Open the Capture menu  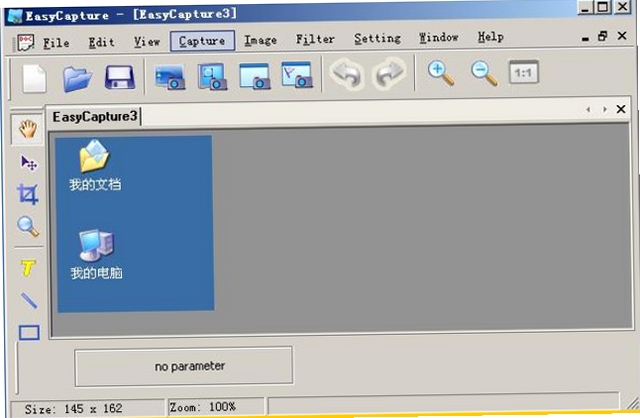pyautogui.click(x=202, y=40)
